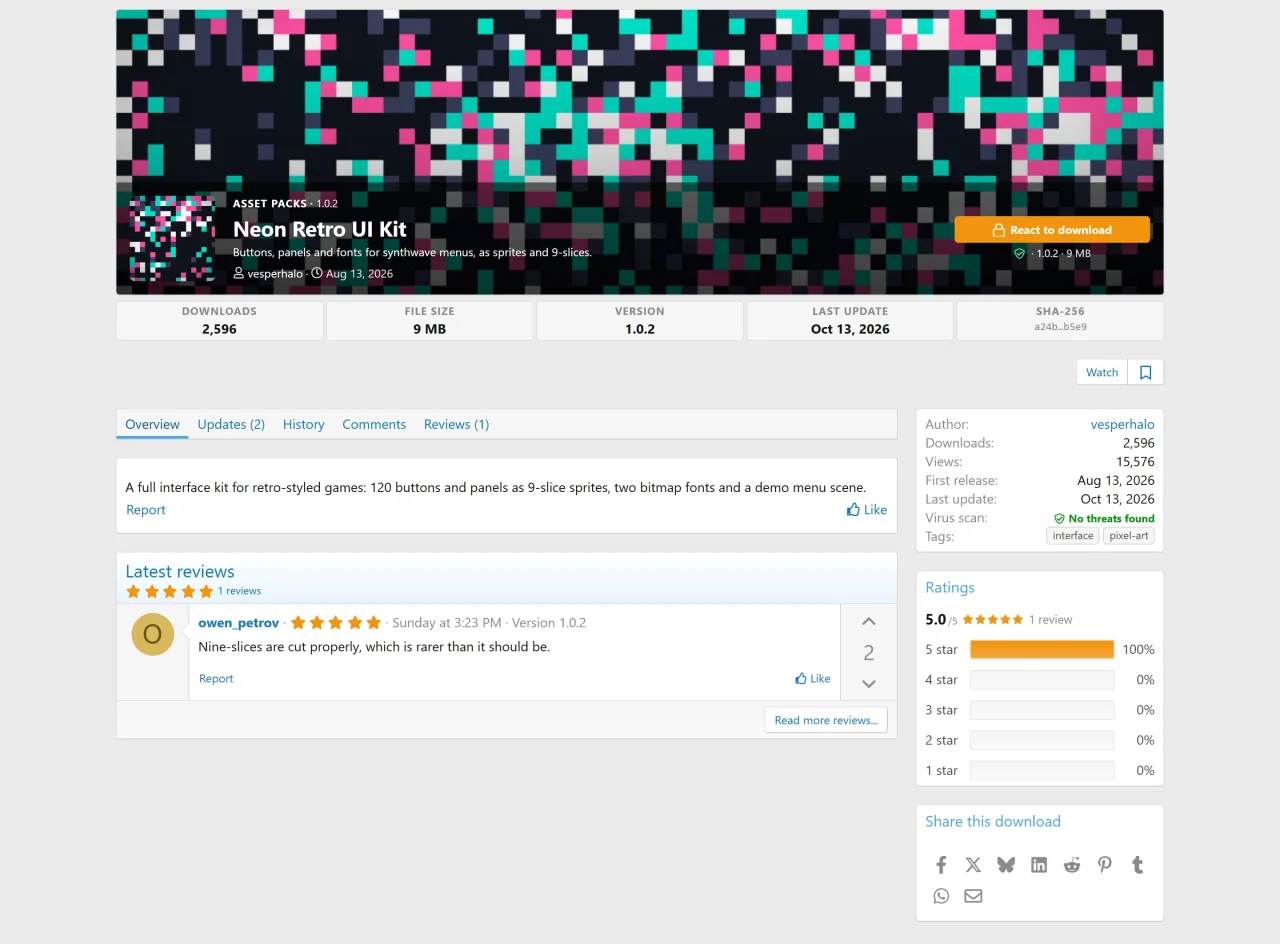Share on LinkedIn icon
This screenshot has height=944, width=1280.
coord(1039,865)
